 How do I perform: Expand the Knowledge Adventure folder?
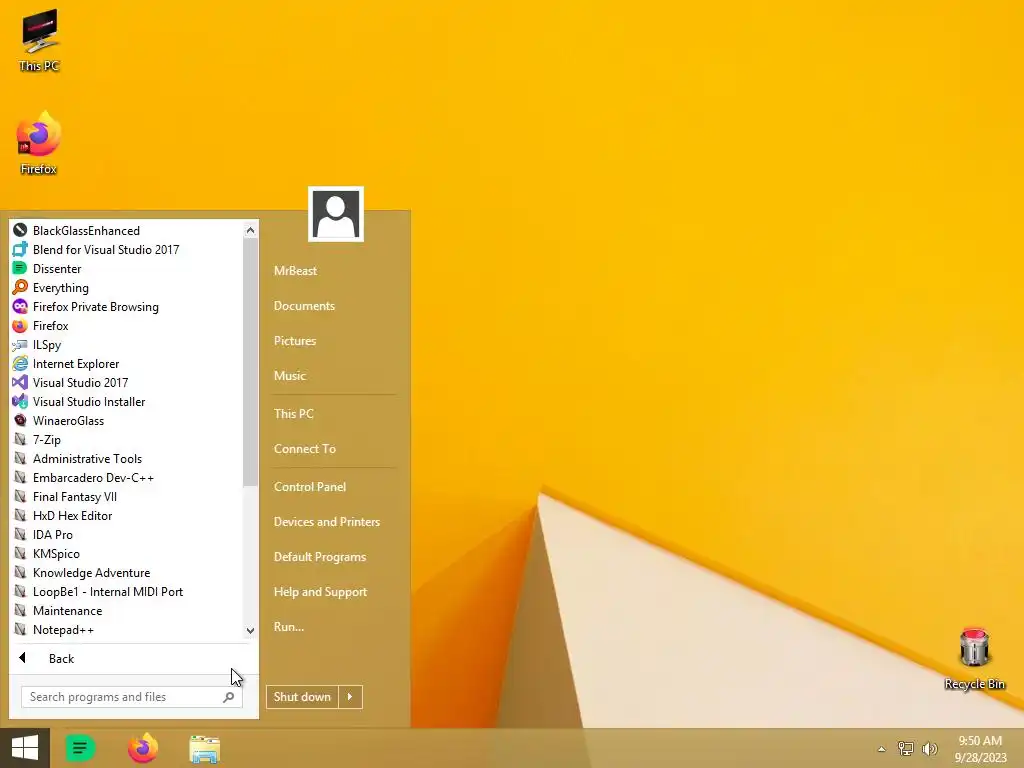tap(82, 571)
